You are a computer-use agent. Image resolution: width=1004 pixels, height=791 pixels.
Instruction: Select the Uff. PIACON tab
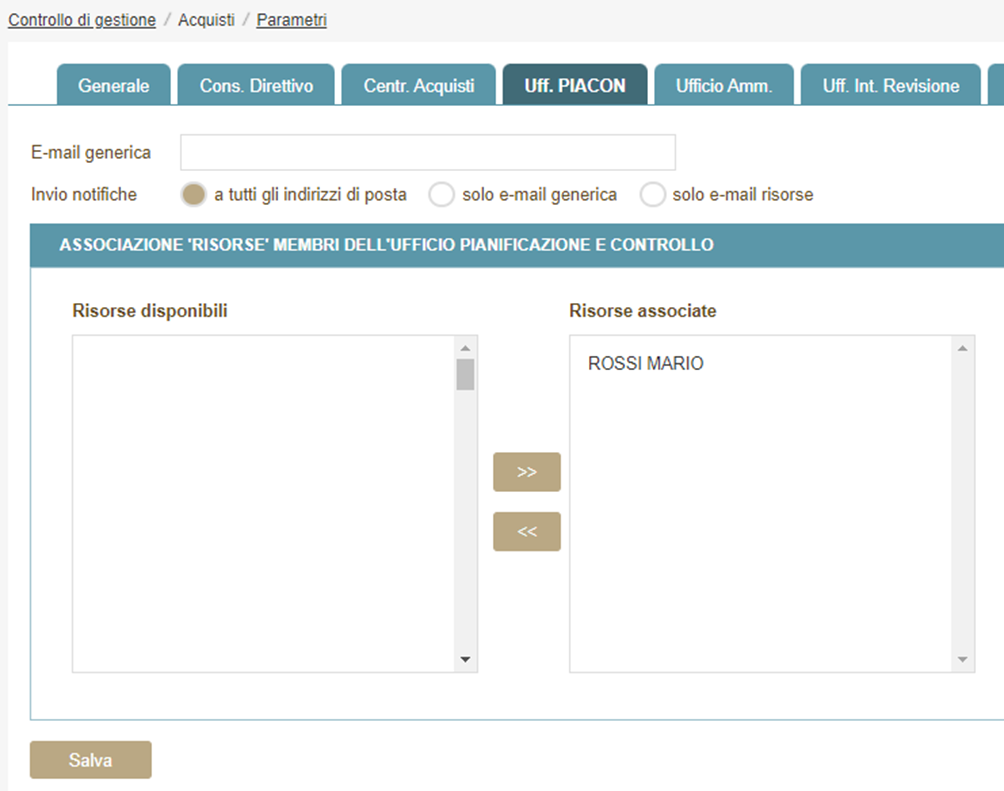tap(575, 86)
